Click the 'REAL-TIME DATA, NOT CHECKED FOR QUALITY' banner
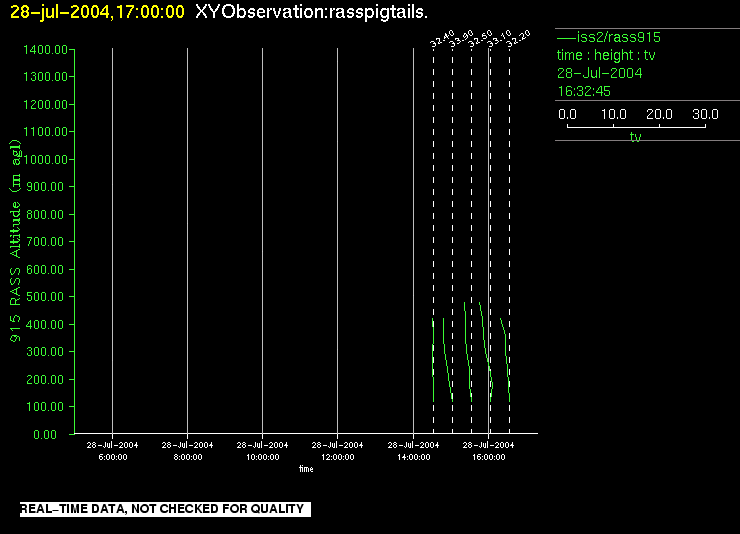 tap(165, 509)
